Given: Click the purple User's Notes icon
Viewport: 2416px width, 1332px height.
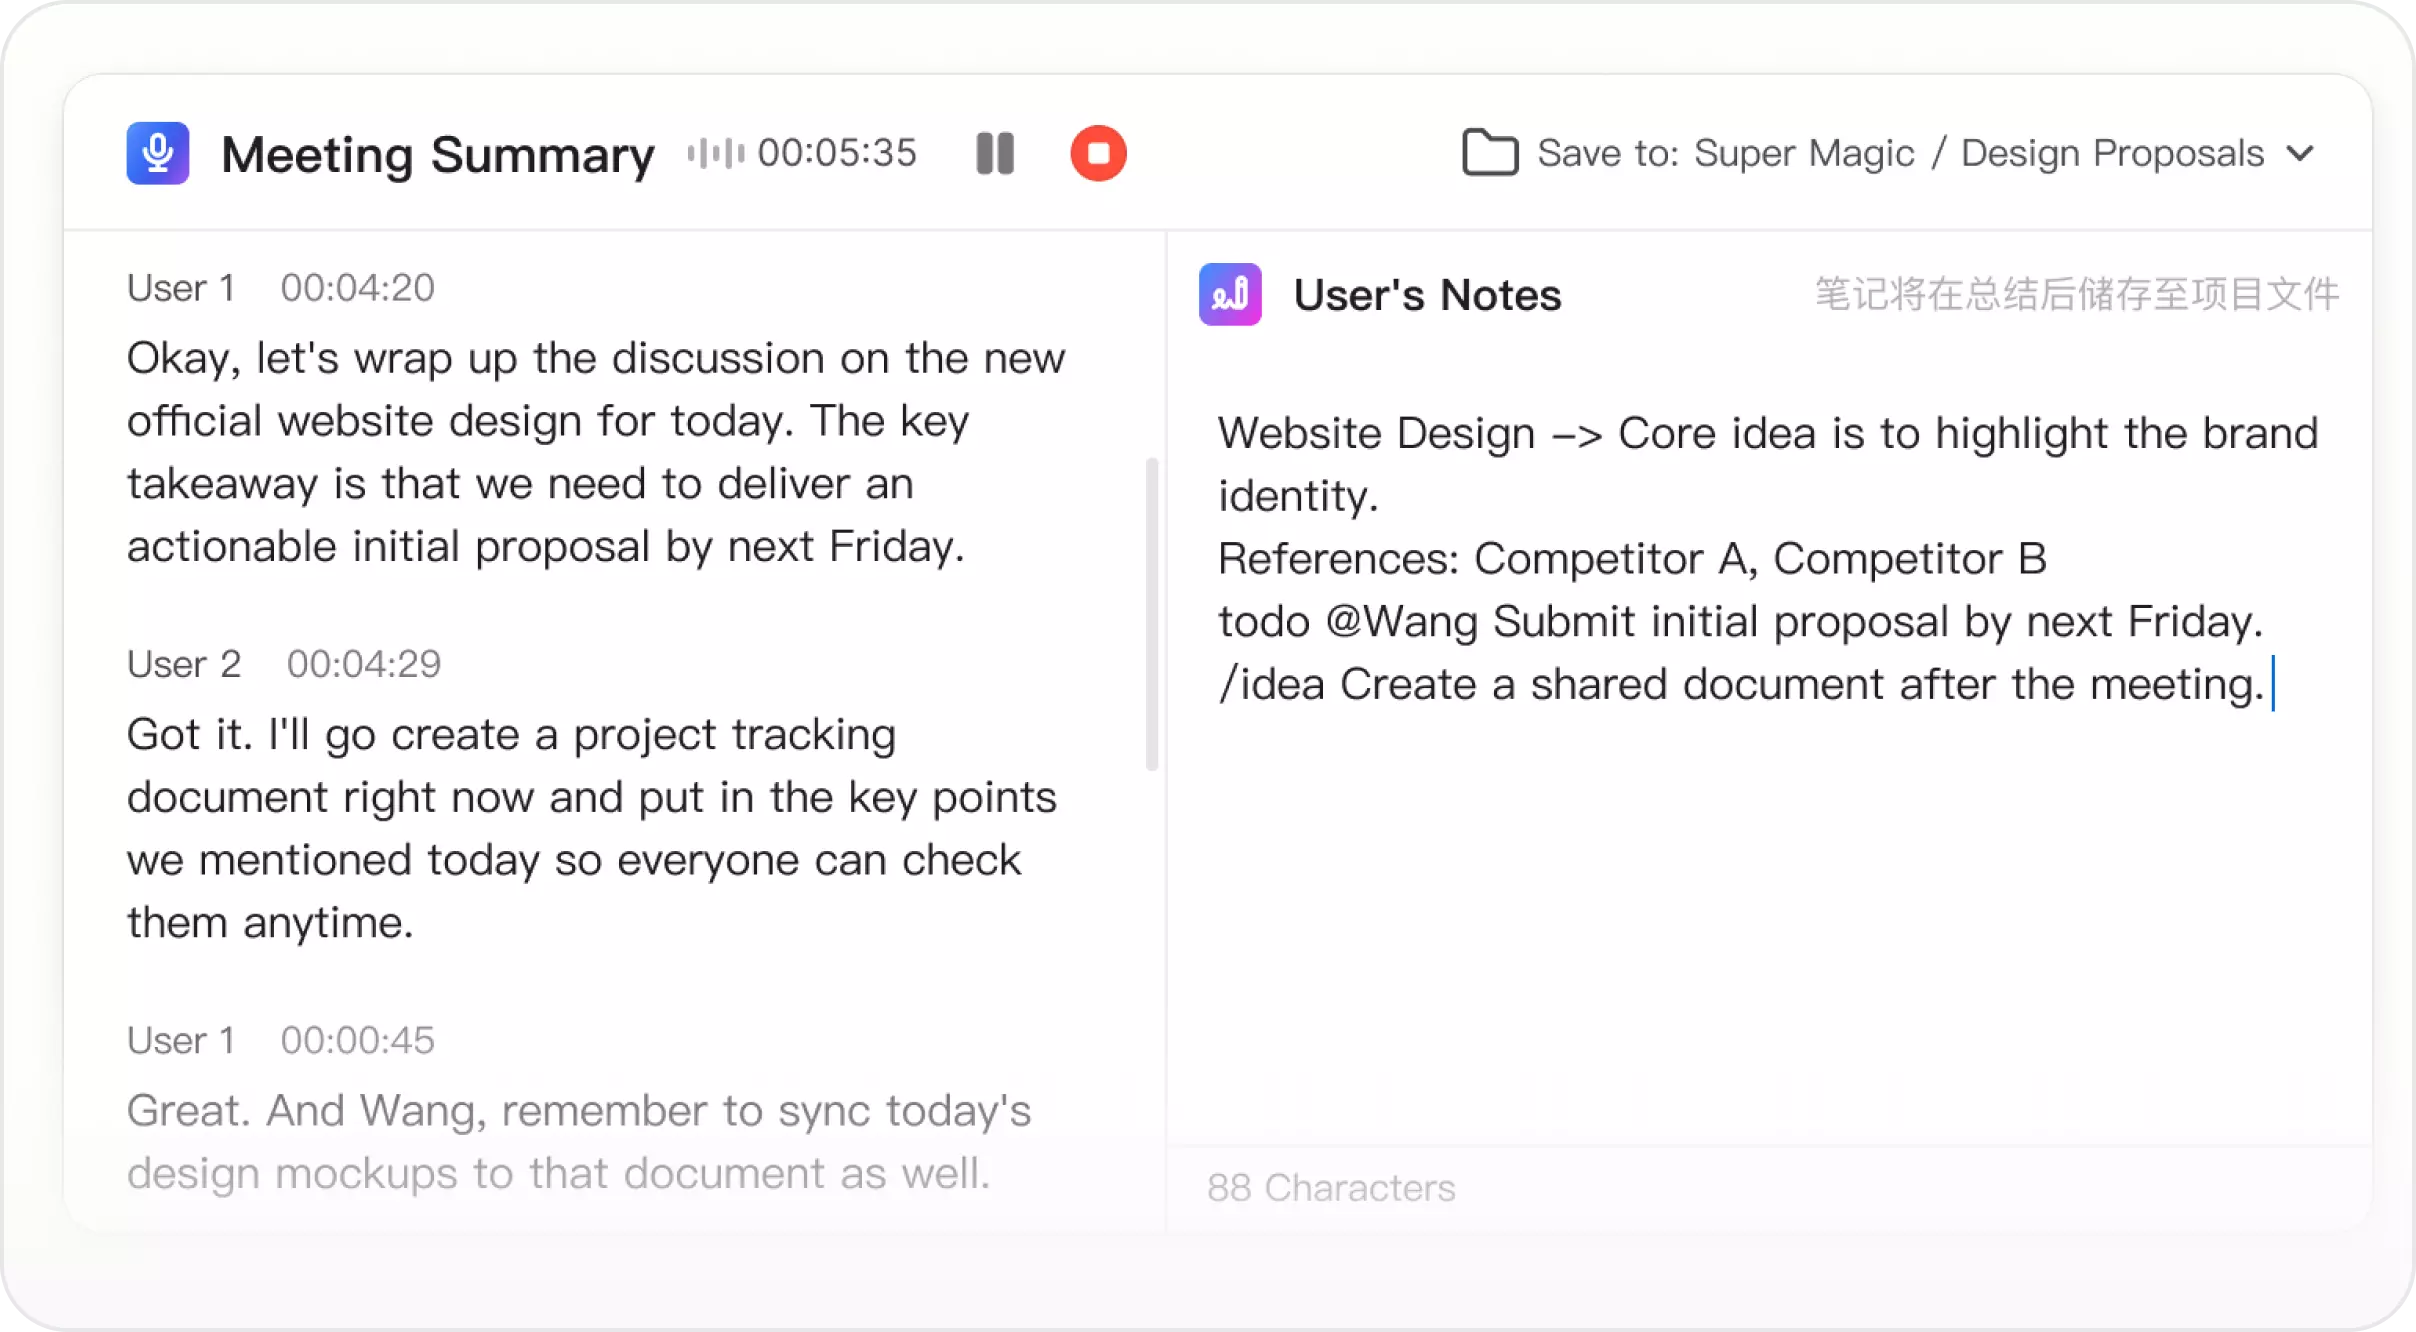Looking at the screenshot, I should click(1230, 294).
